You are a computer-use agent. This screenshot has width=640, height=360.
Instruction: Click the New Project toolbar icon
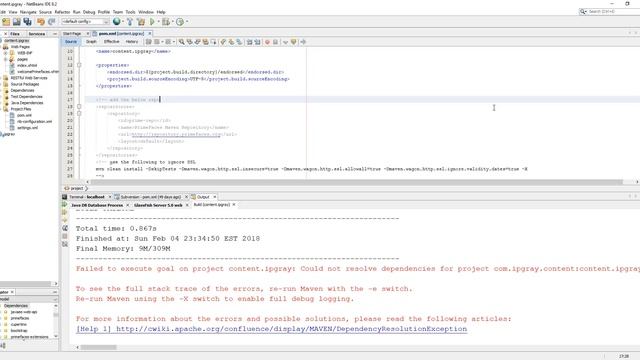click(x=6, y=22)
